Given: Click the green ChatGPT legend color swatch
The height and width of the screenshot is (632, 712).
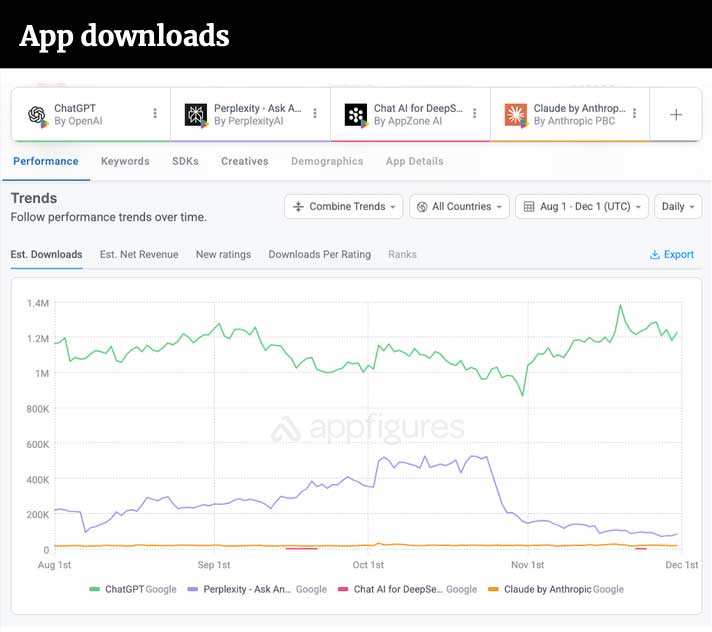Looking at the screenshot, I should 94,589.
